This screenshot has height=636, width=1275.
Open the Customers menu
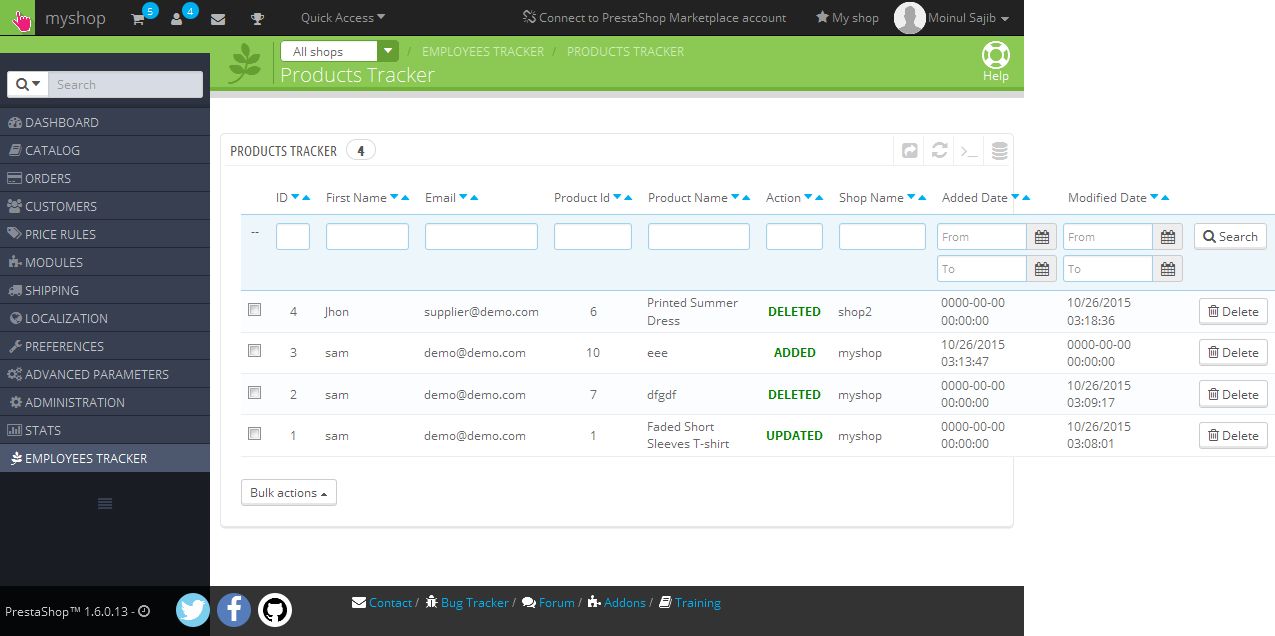[x=105, y=206]
